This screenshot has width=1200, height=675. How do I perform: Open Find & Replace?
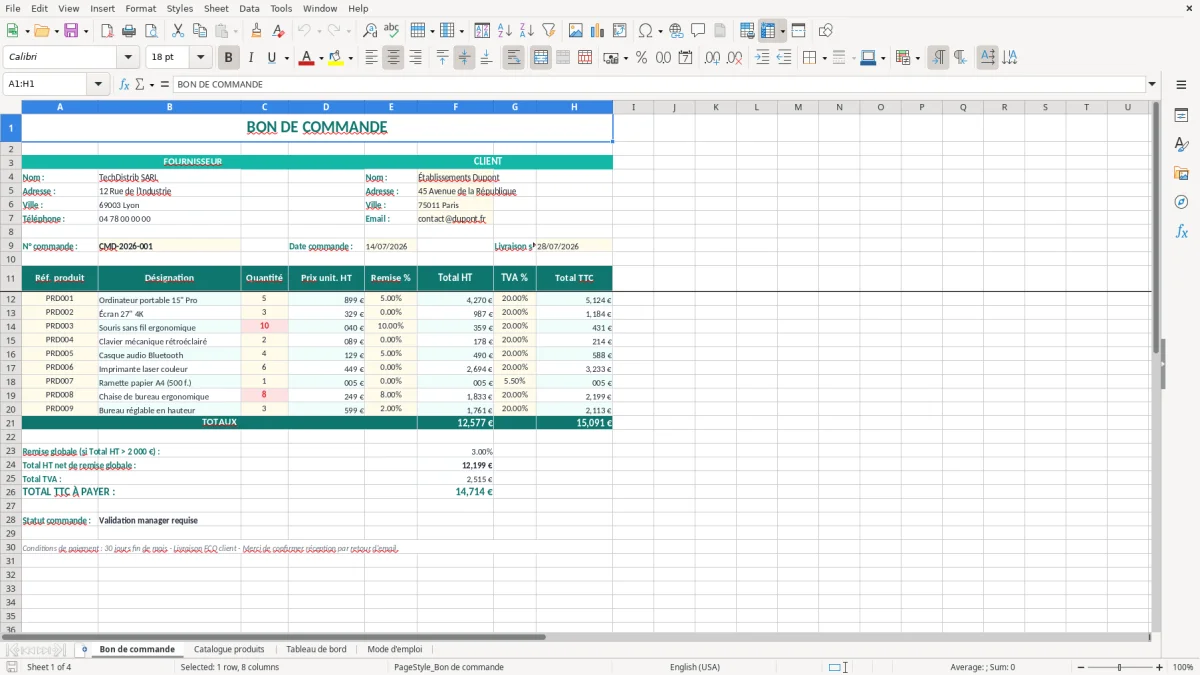(370, 31)
